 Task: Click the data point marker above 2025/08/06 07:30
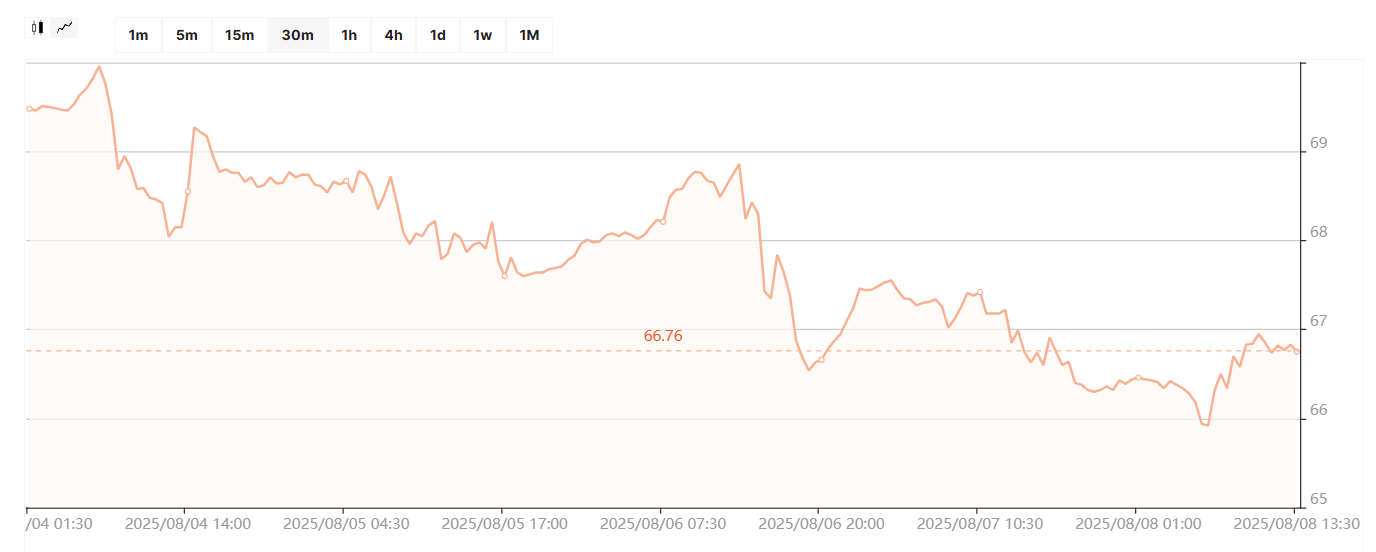click(663, 221)
